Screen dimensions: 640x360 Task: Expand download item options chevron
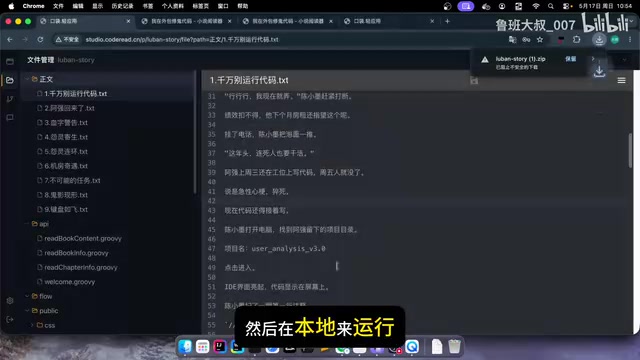pyautogui.click(x=593, y=59)
